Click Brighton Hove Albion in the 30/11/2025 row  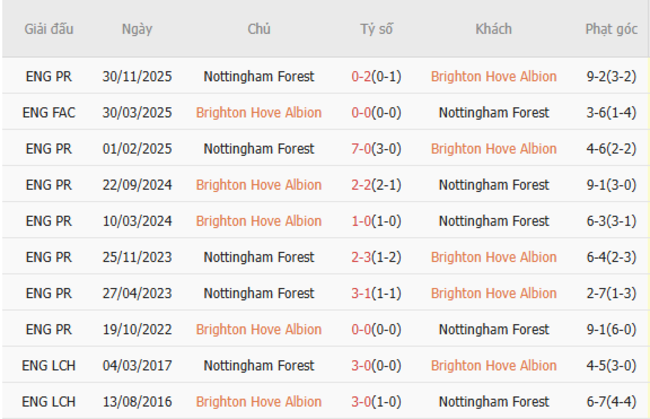[x=493, y=77]
